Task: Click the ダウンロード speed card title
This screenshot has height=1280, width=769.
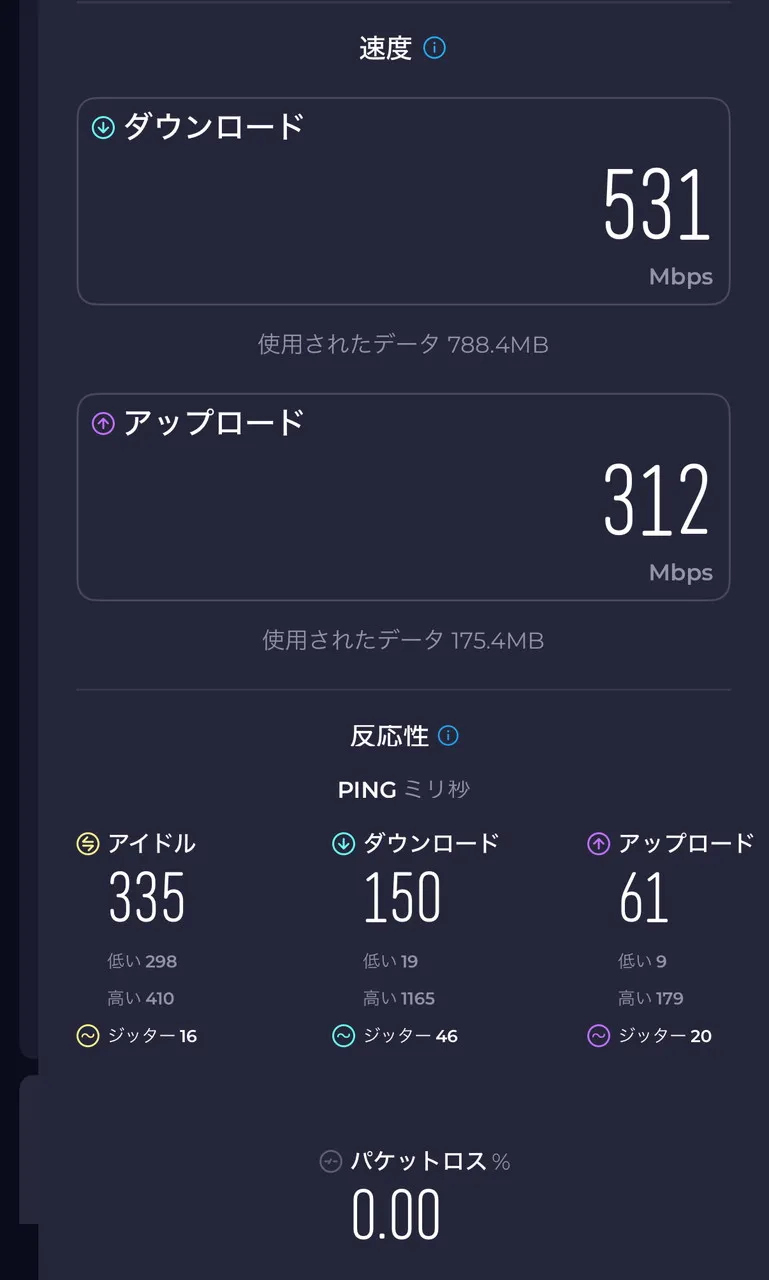Action: [213, 127]
